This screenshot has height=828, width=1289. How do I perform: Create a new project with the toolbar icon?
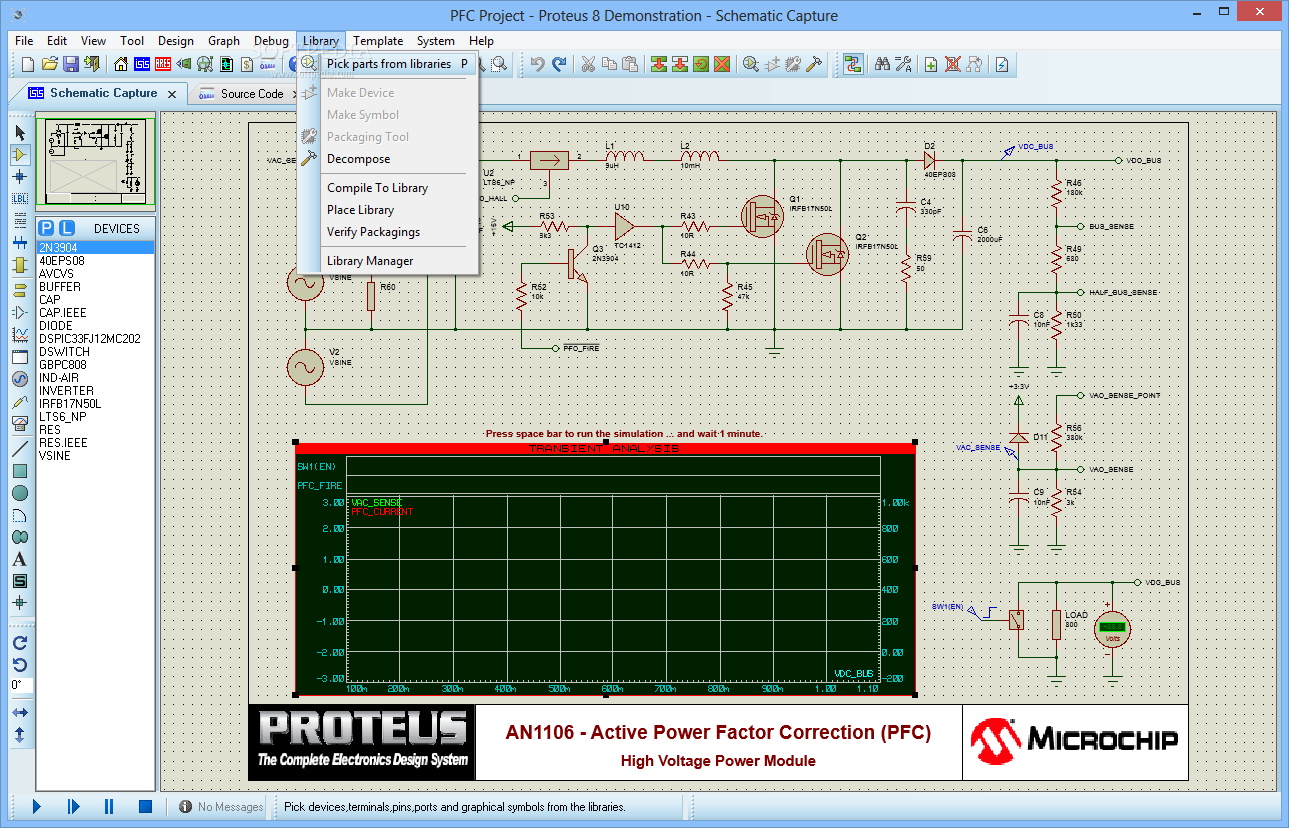pos(28,64)
